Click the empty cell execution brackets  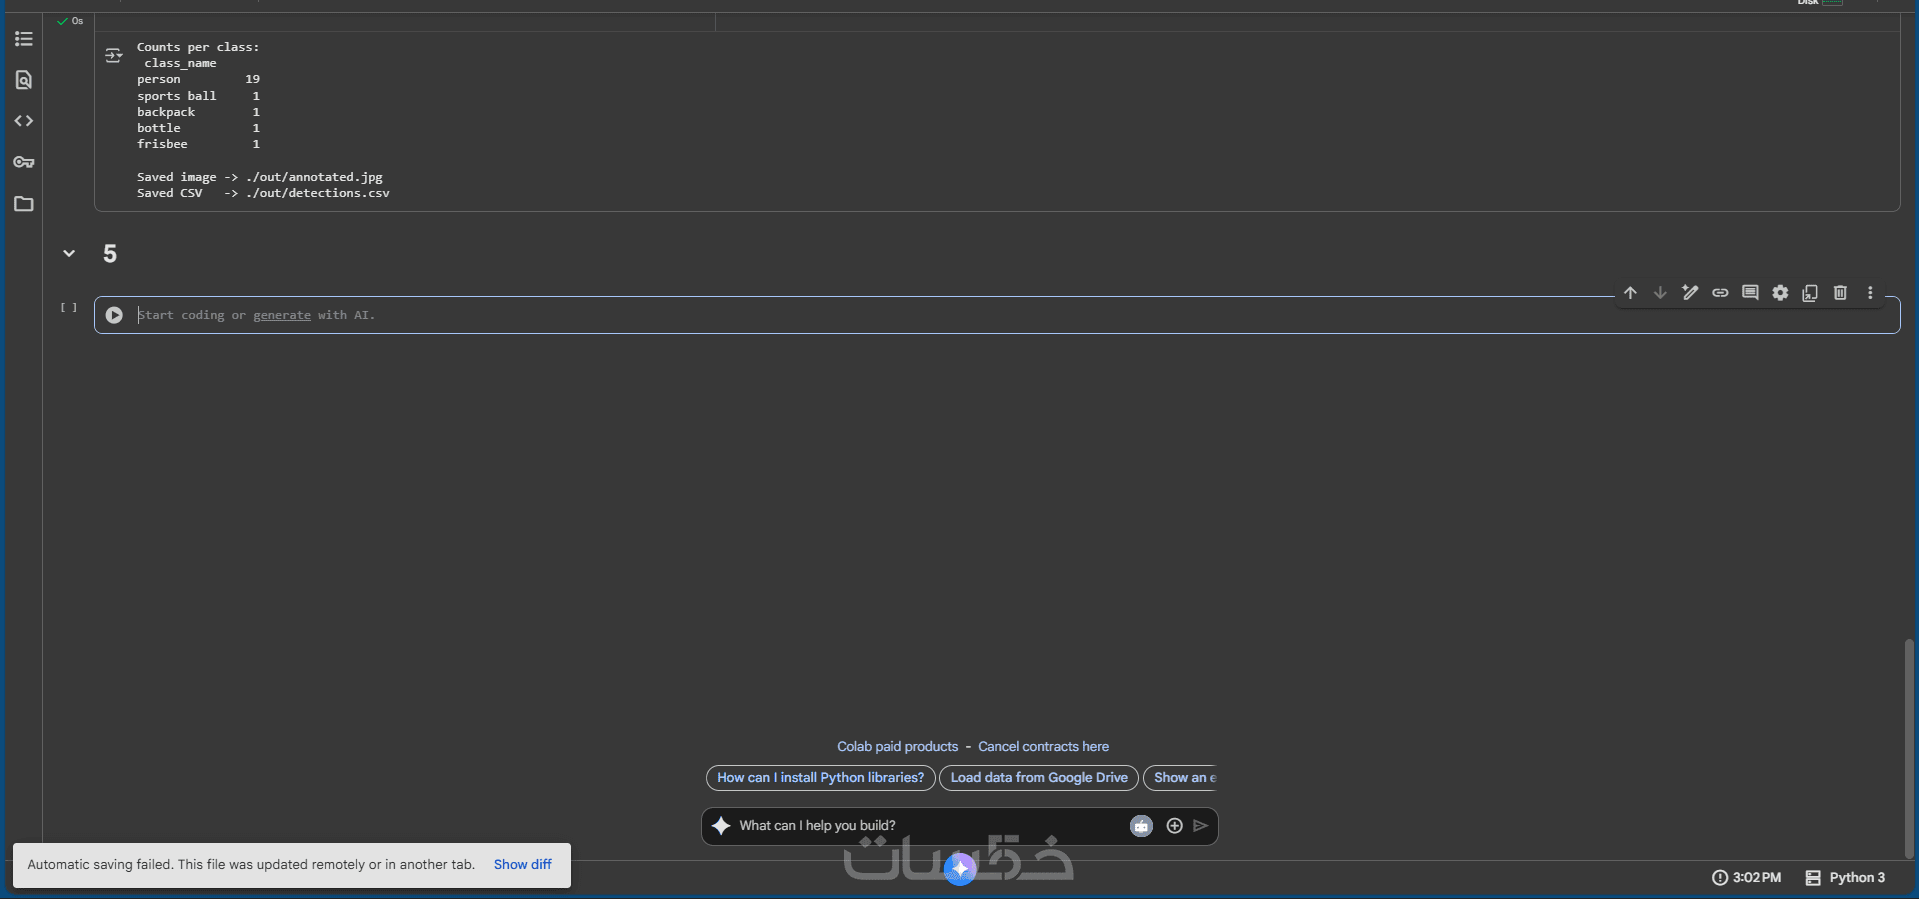[x=68, y=308]
